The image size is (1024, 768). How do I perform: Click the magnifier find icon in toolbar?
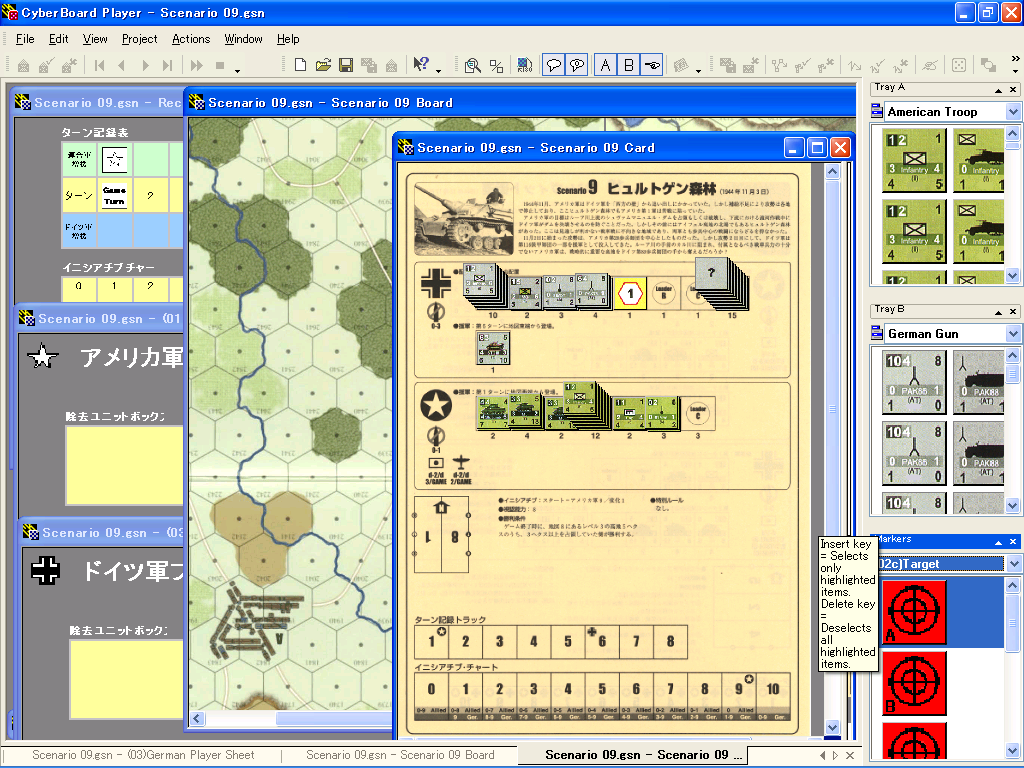pos(472,65)
